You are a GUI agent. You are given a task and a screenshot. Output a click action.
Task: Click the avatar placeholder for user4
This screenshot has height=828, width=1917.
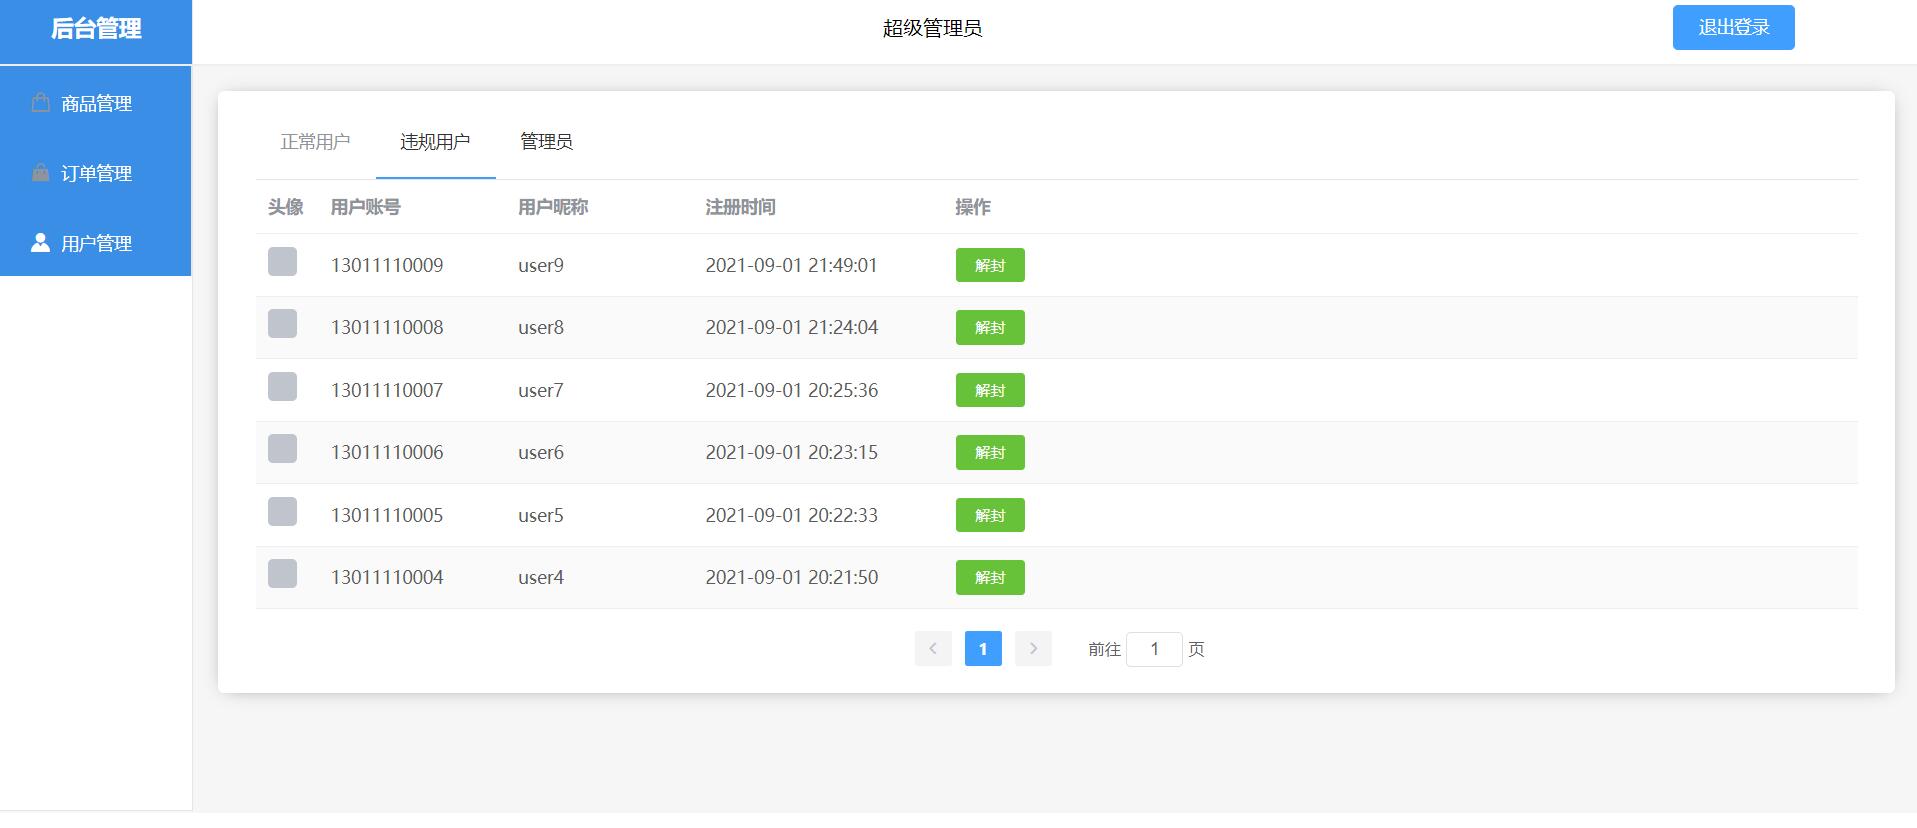[x=282, y=574]
